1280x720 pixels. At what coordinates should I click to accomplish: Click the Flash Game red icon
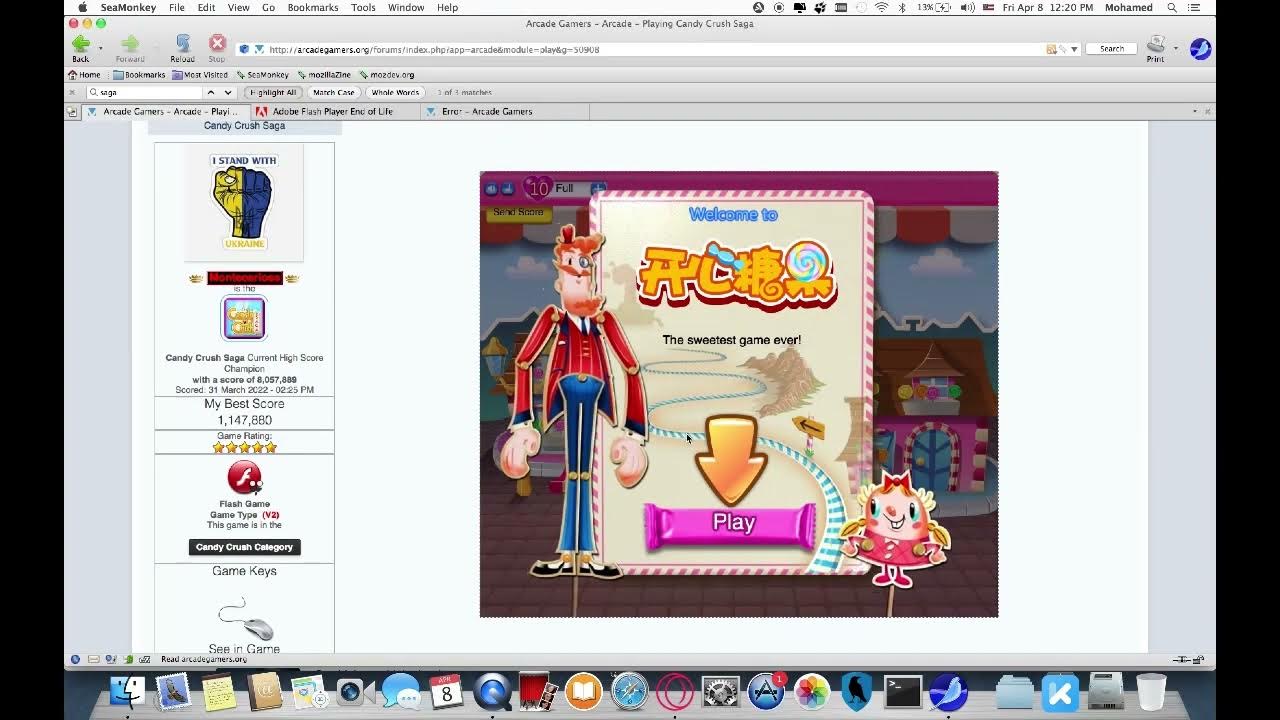(x=244, y=478)
